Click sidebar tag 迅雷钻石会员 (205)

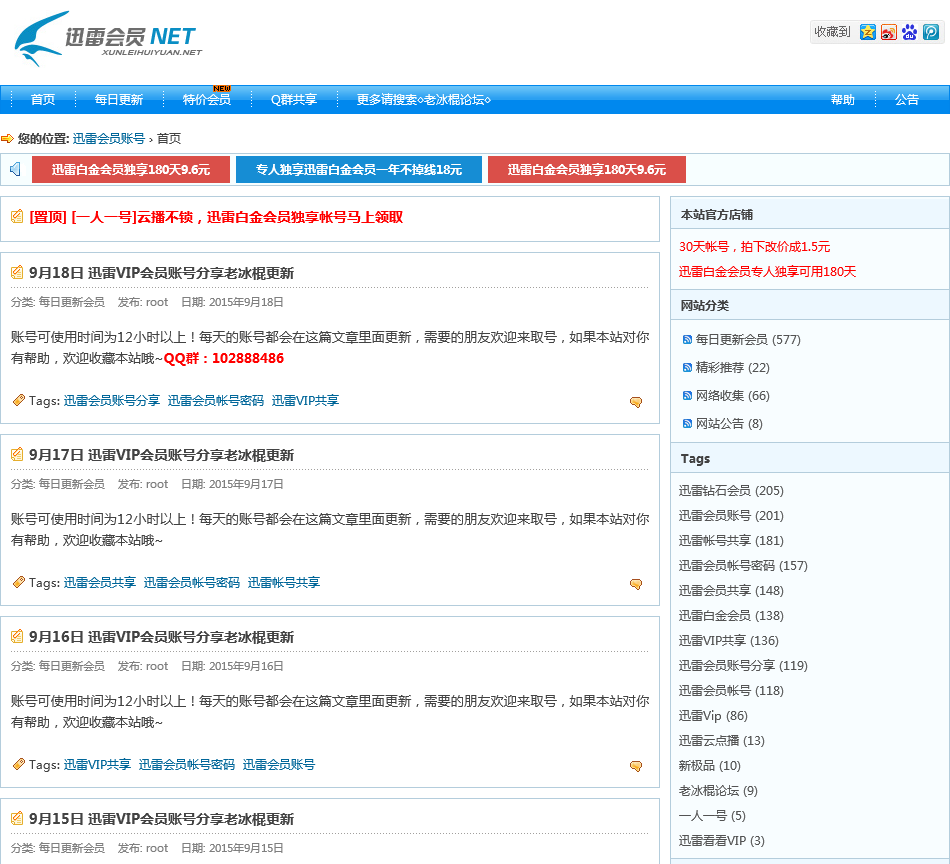point(731,490)
